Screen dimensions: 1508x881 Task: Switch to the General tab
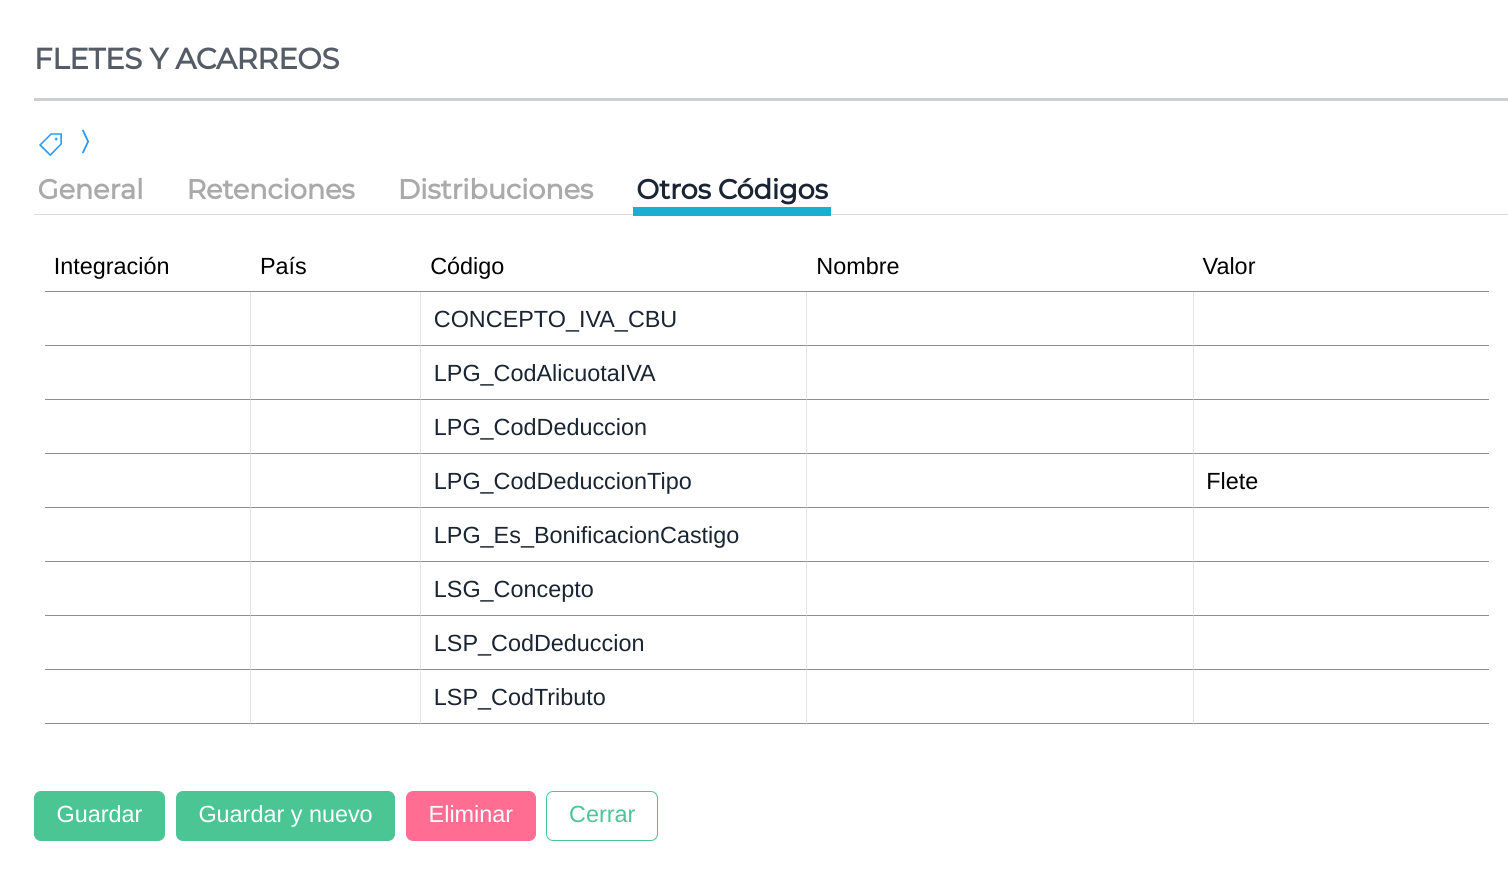coord(90,189)
